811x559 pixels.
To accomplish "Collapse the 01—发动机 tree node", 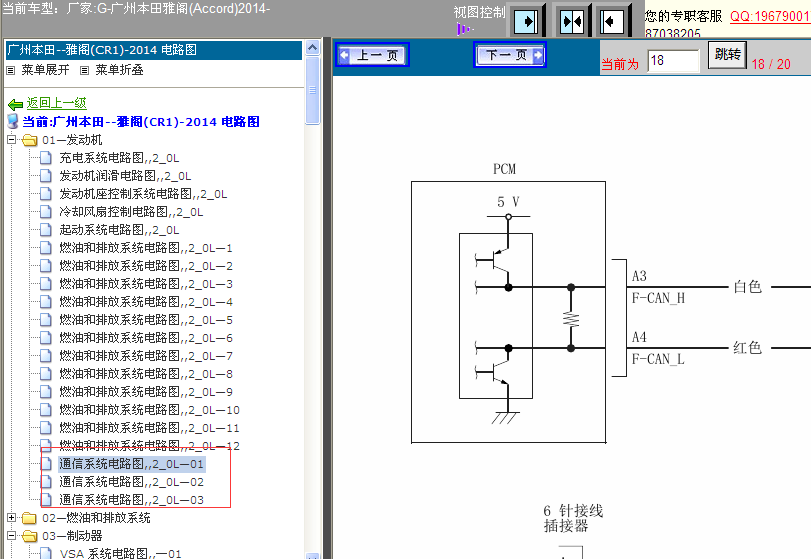I will point(12,140).
